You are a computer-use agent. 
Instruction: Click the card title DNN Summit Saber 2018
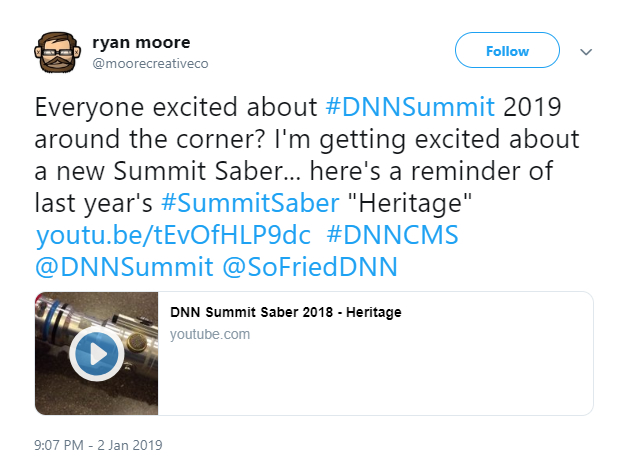tap(285, 313)
